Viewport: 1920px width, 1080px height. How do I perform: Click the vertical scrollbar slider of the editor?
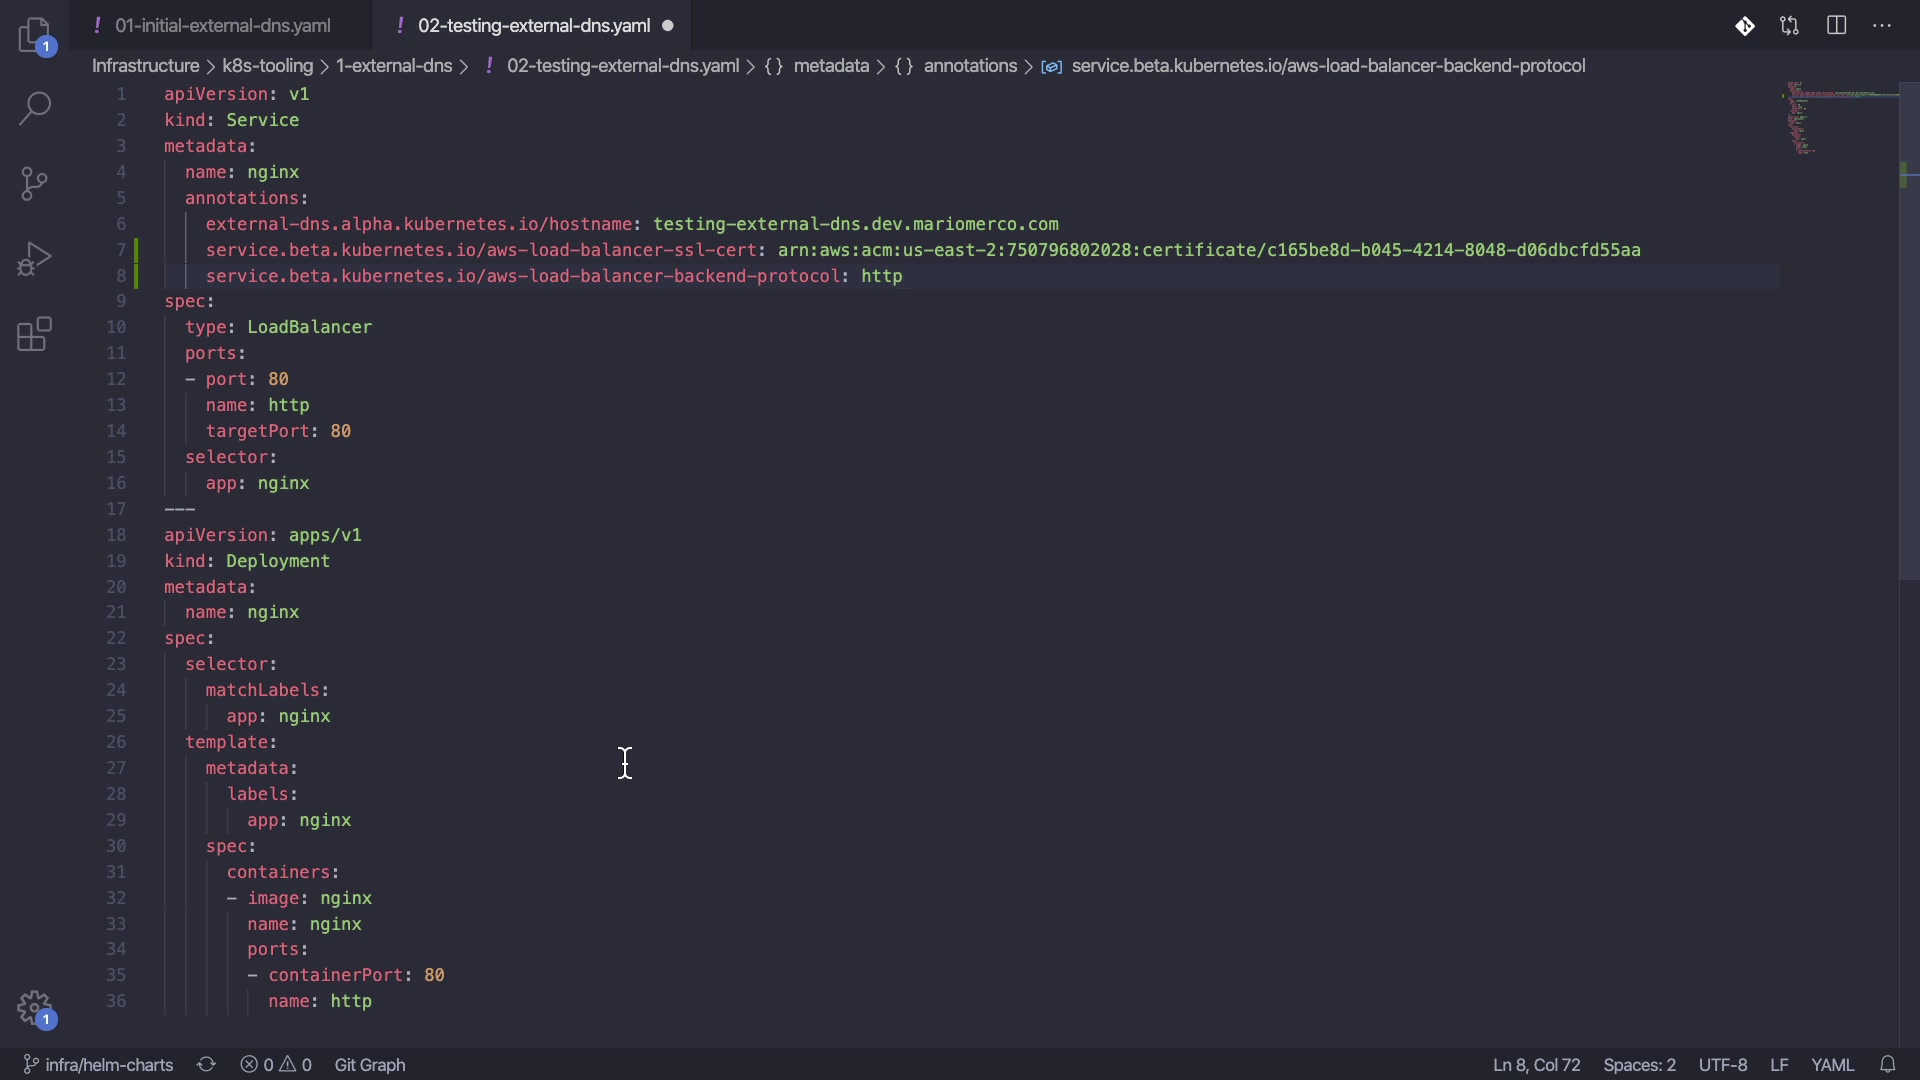[1909, 330]
